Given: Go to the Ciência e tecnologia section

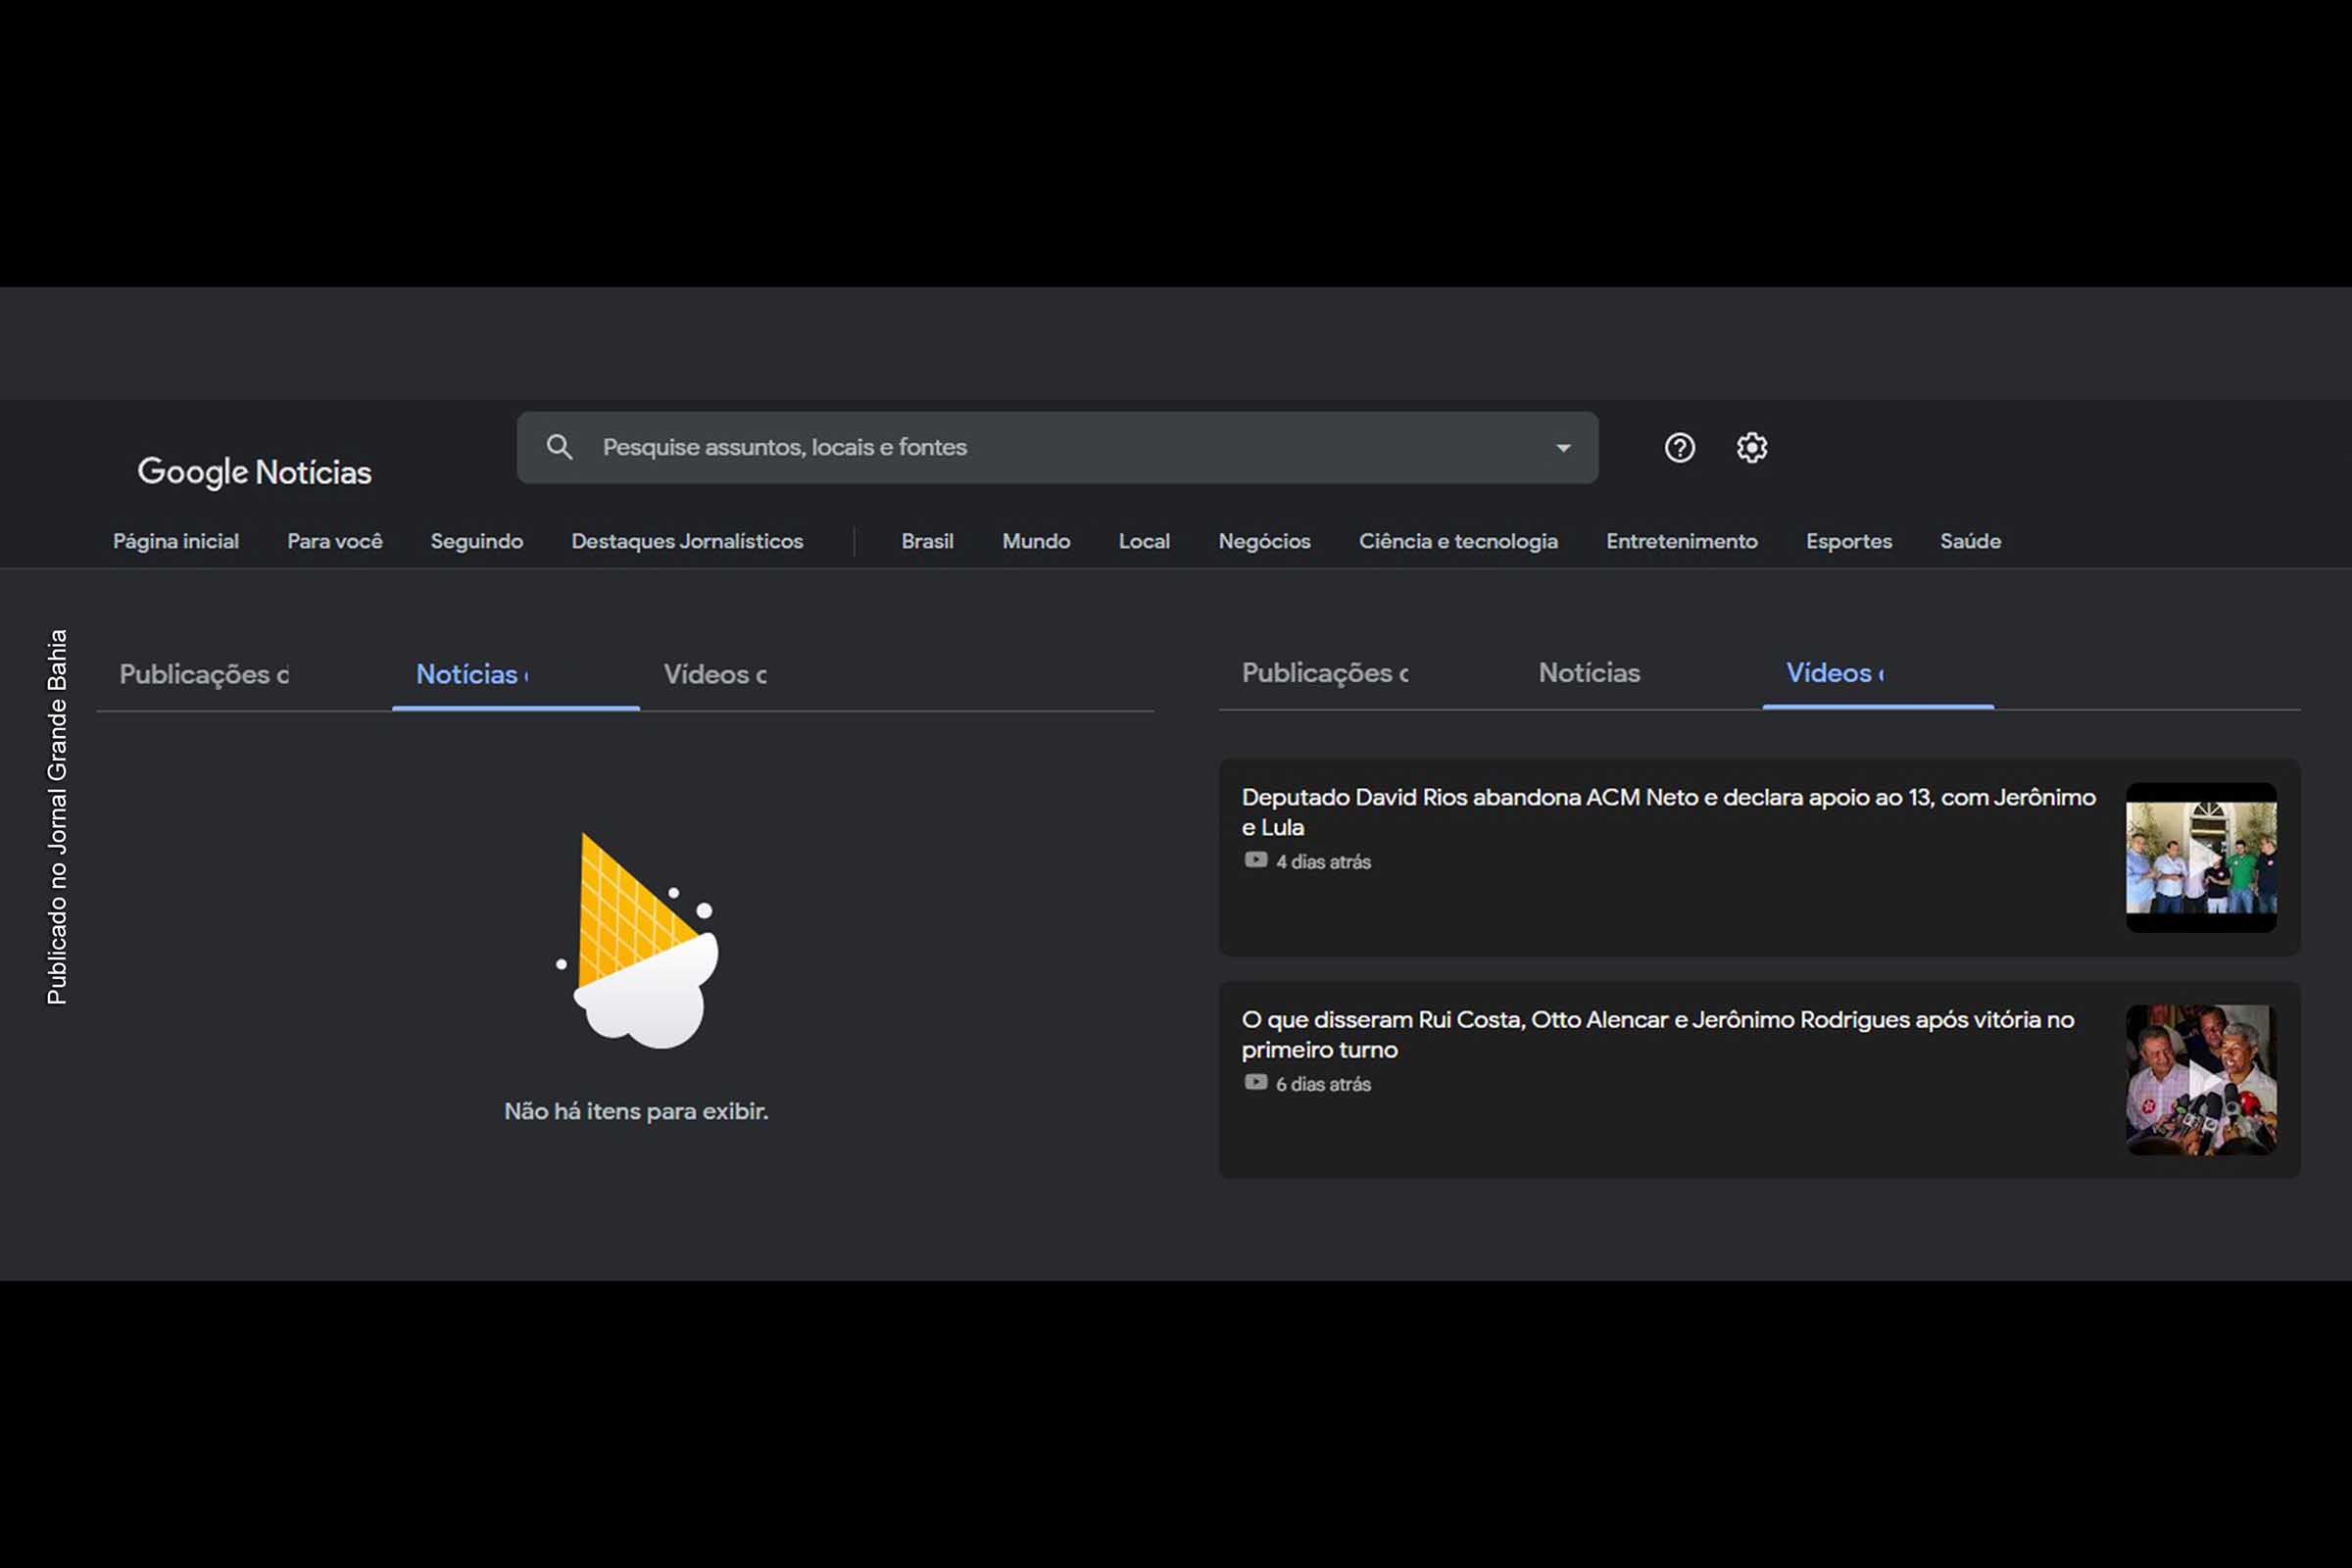Looking at the screenshot, I should pos(1458,541).
